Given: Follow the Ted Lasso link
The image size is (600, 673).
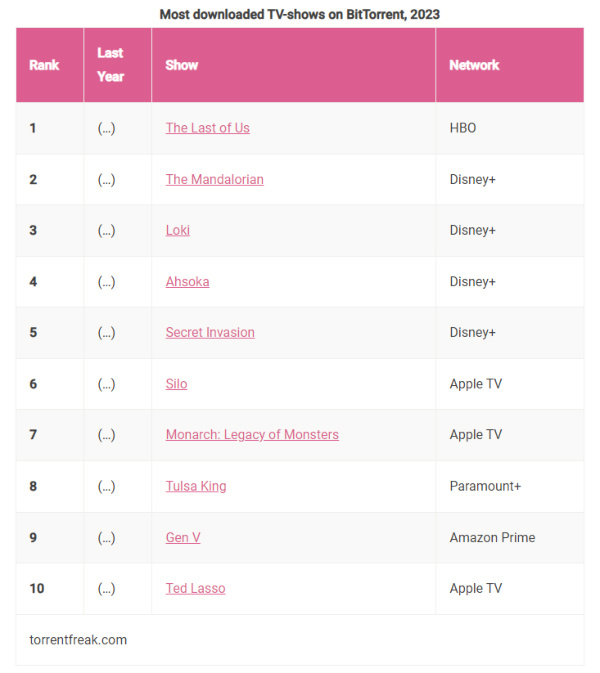Looking at the screenshot, I should pos(196,588).
